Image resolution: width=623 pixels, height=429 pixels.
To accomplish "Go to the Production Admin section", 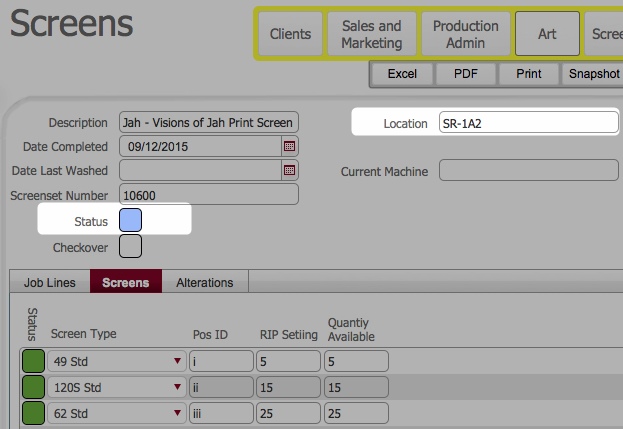I will pyautogui.click(x=465, y=34).
